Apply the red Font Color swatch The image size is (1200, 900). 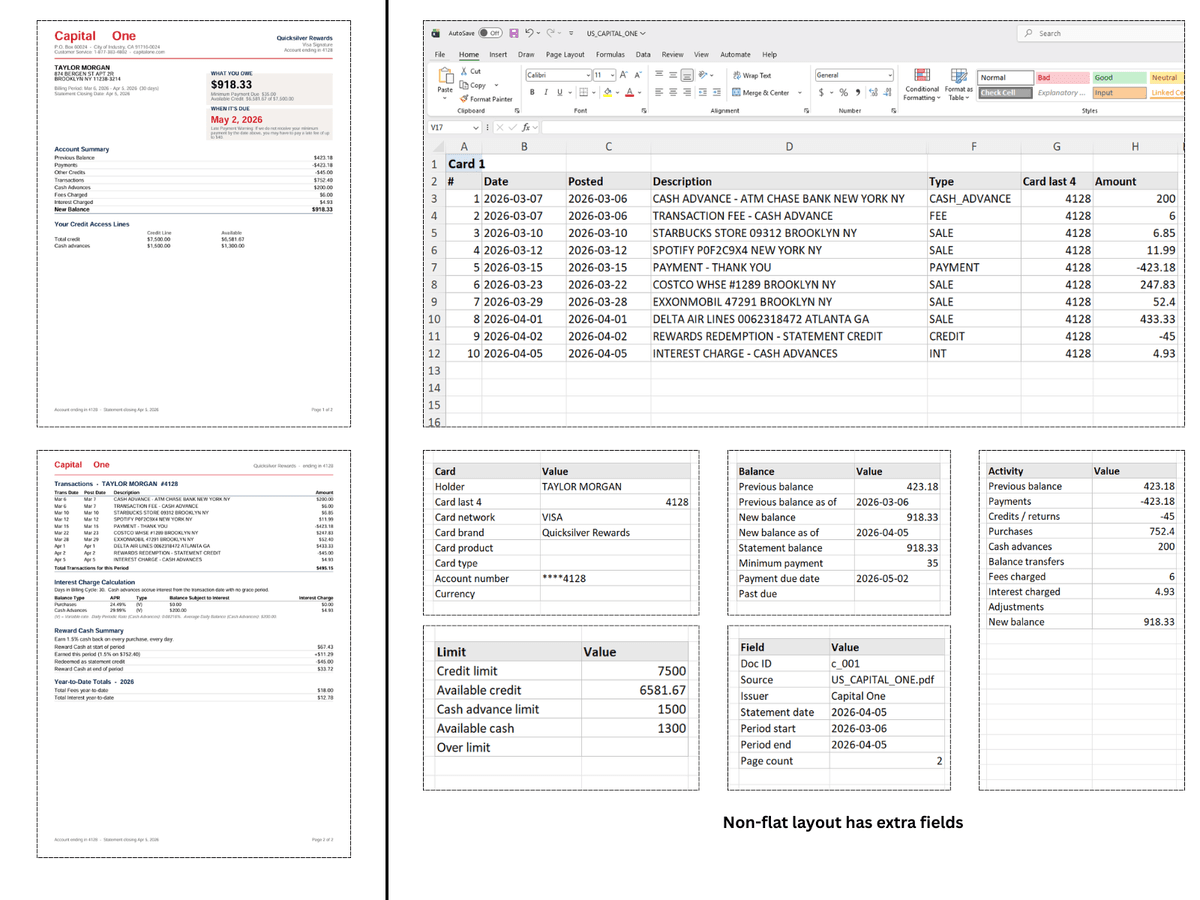pos(629,92)
